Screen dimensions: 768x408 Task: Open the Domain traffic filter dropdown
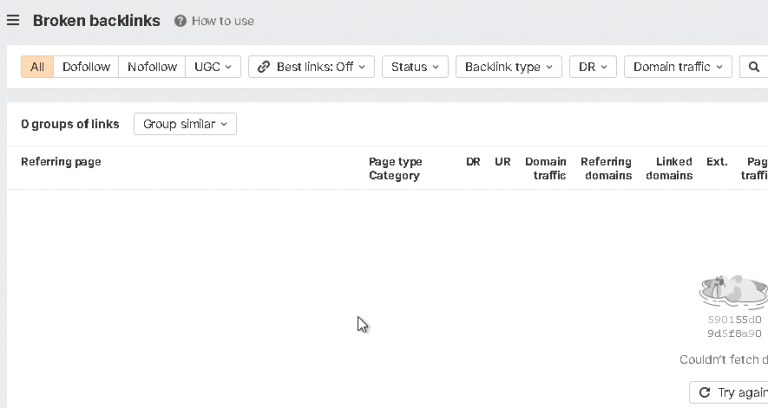click(x=678, y=67)
